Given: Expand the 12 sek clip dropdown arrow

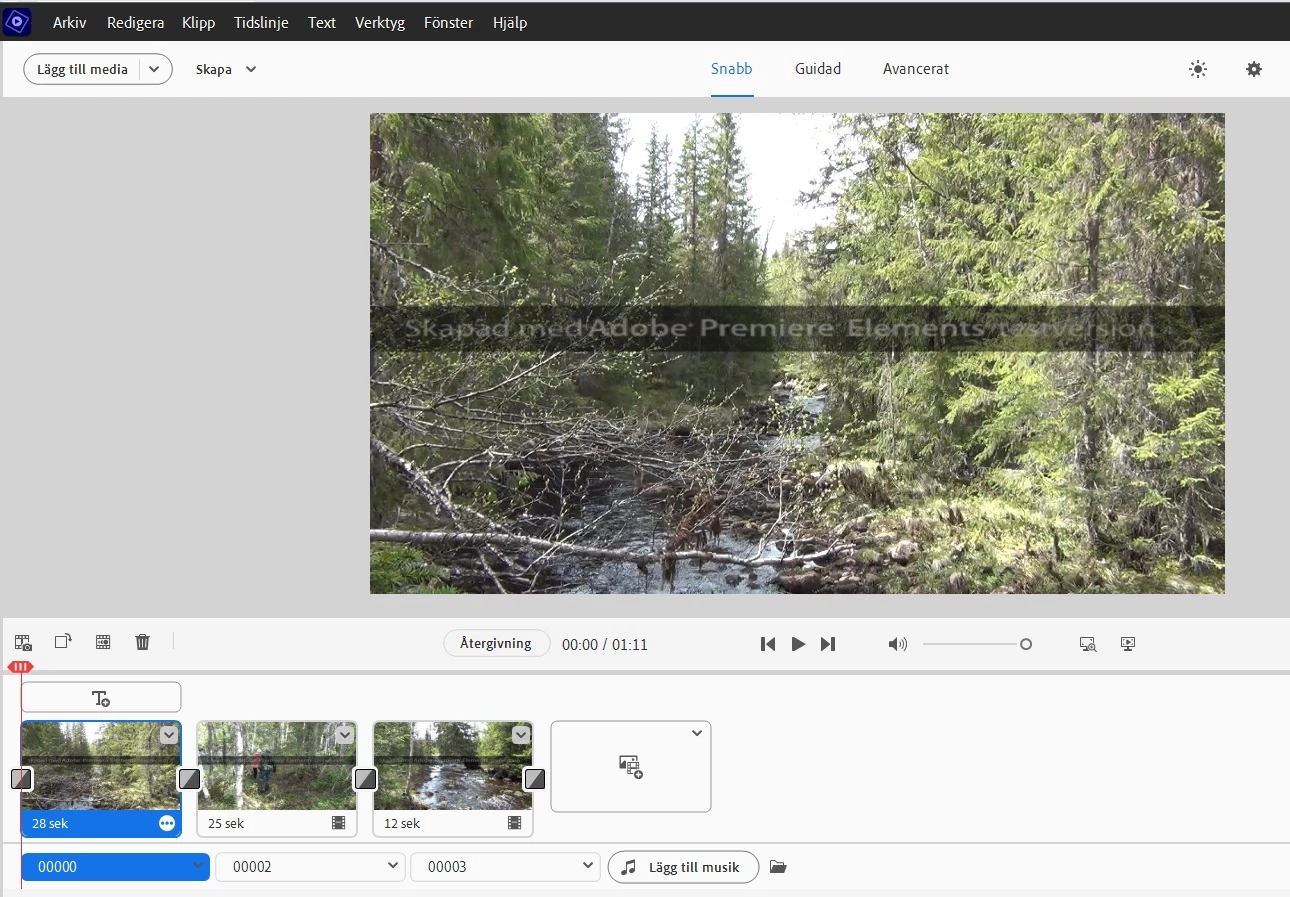Looking at the screenshot, I should coord(521,735).
